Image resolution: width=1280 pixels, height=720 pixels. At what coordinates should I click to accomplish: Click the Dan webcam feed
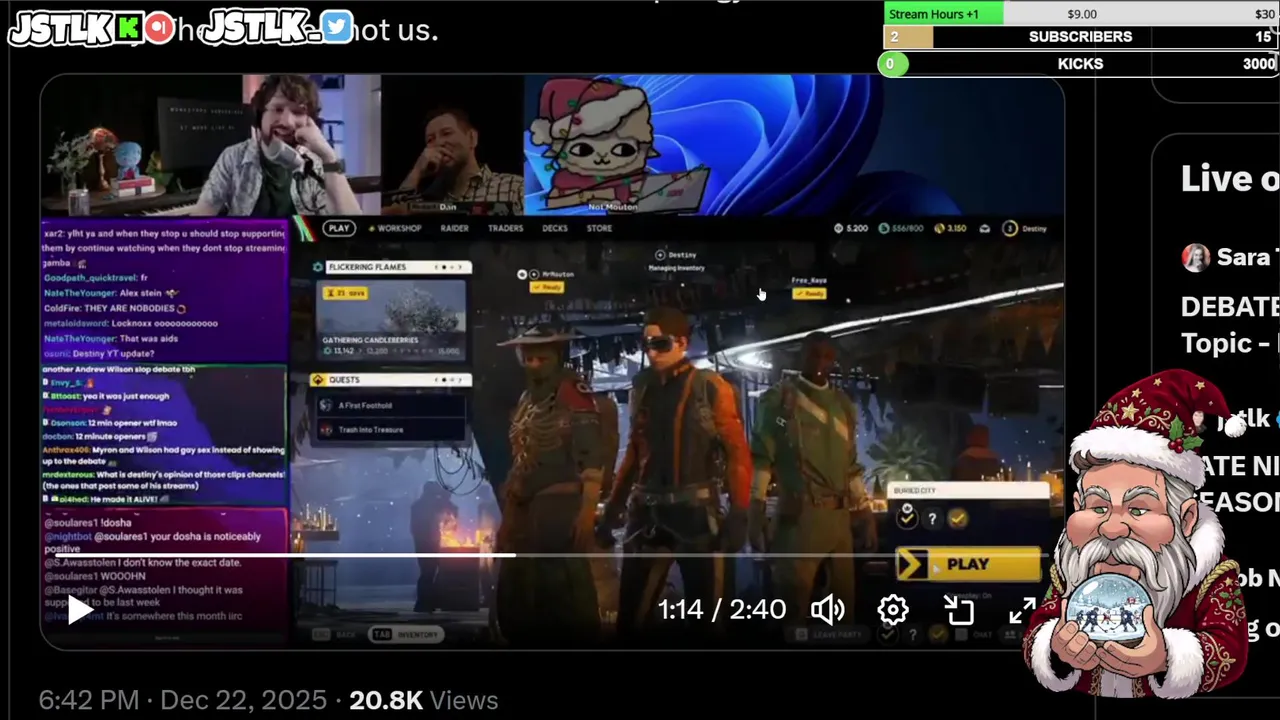point(452,145)
